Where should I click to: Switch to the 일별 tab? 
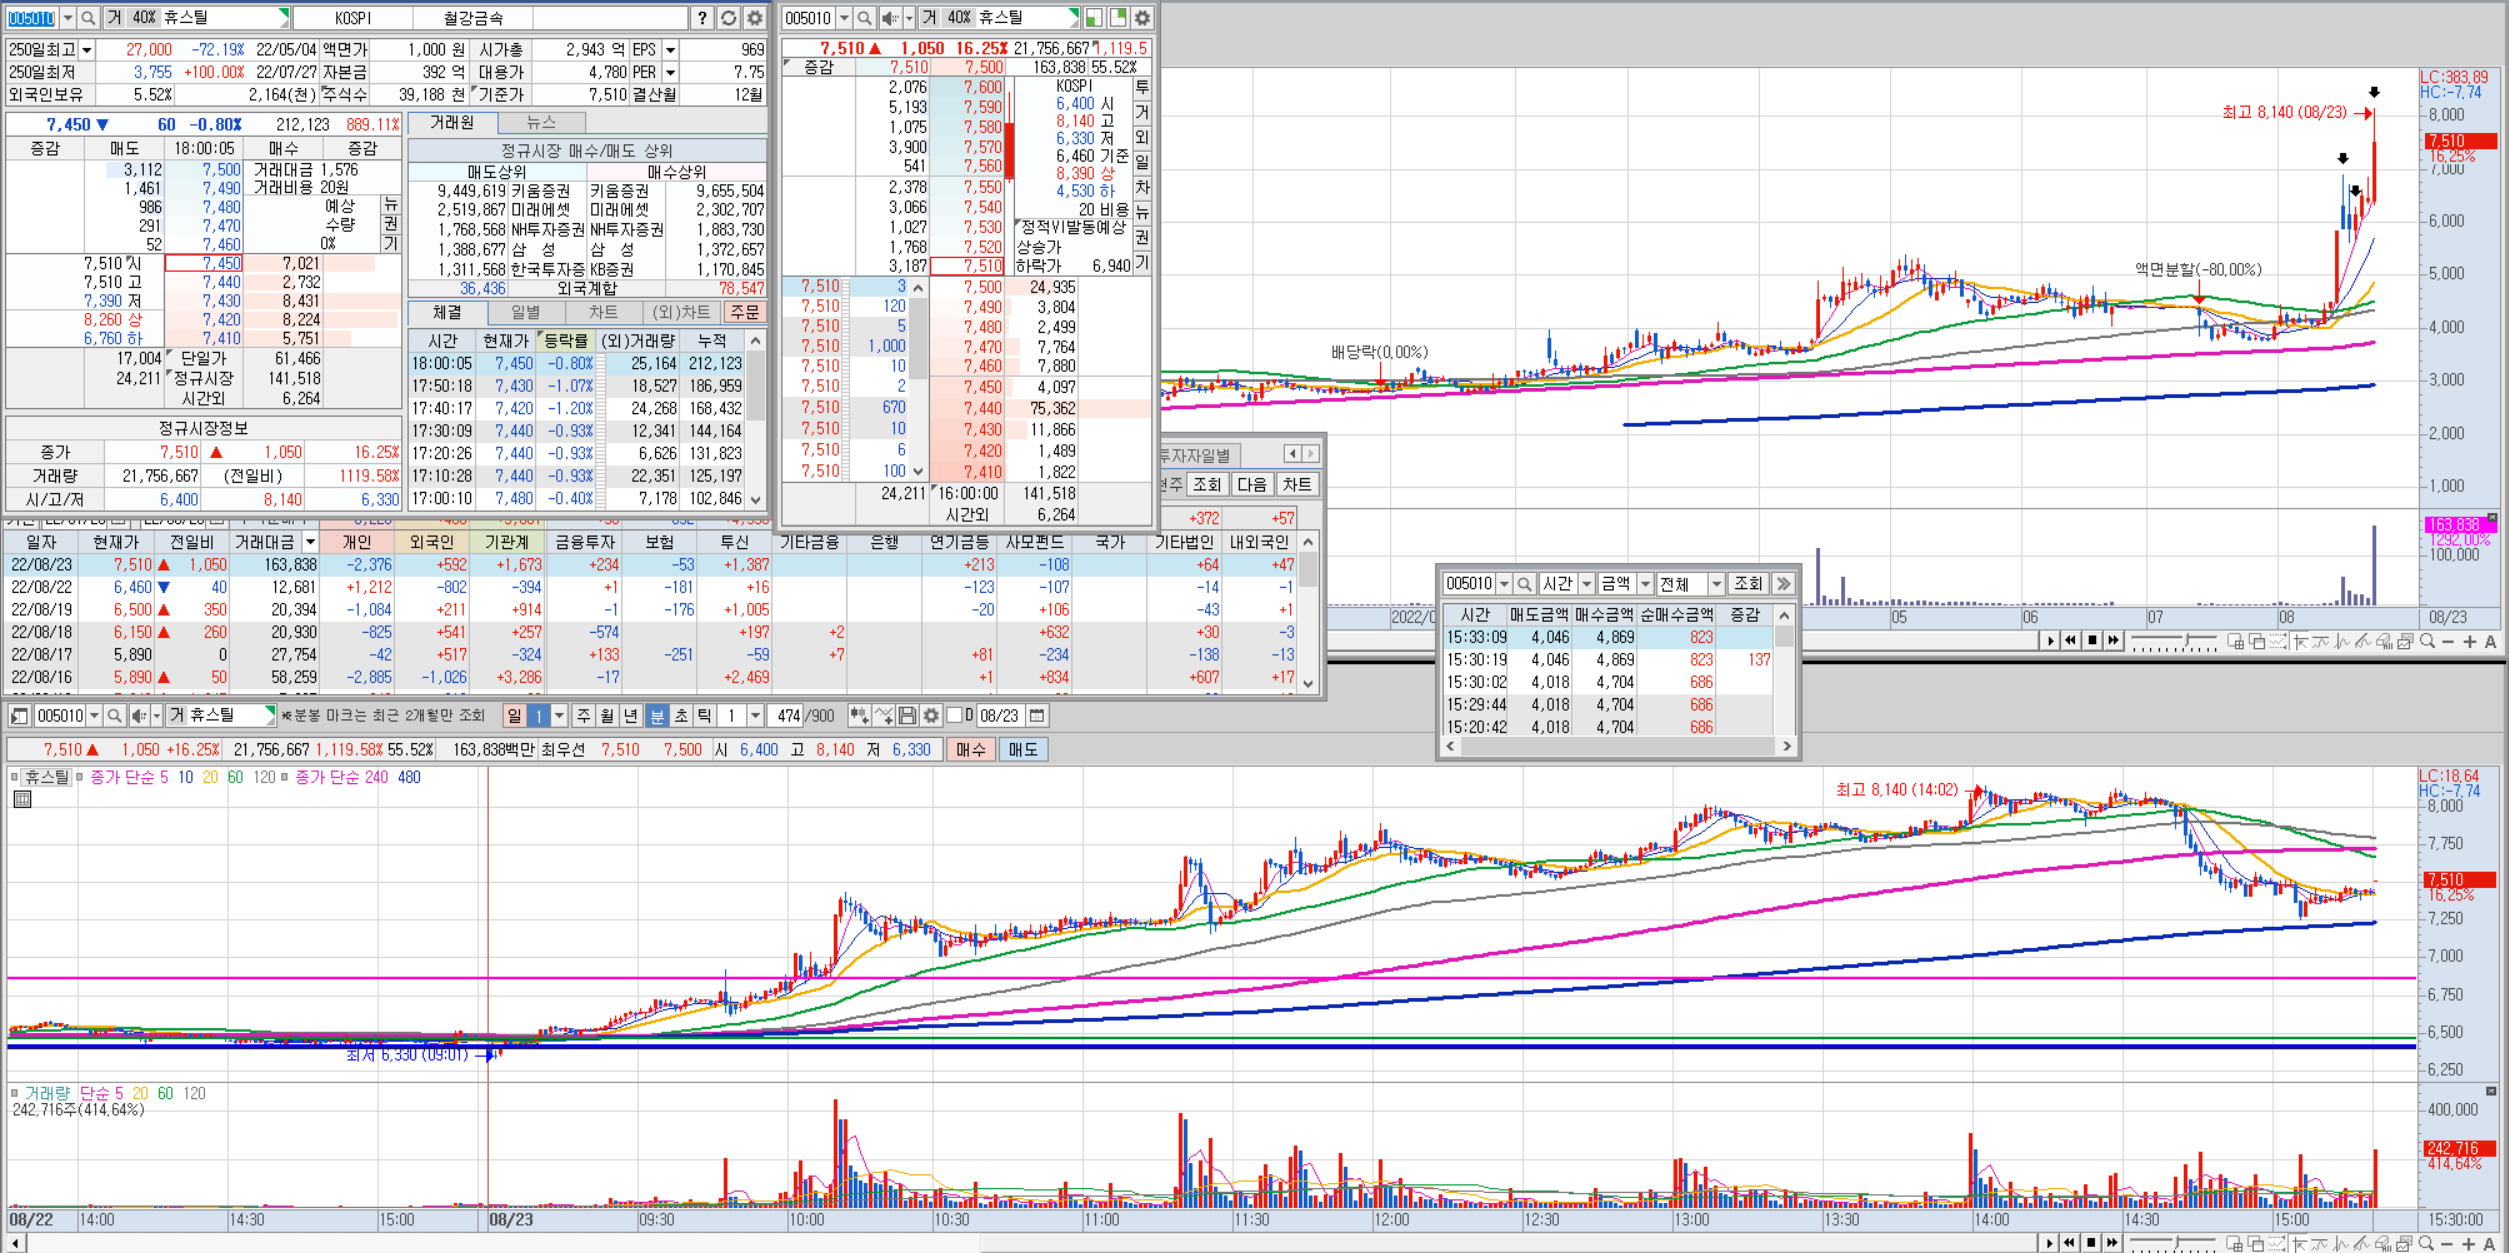click(x=526, y=313)
